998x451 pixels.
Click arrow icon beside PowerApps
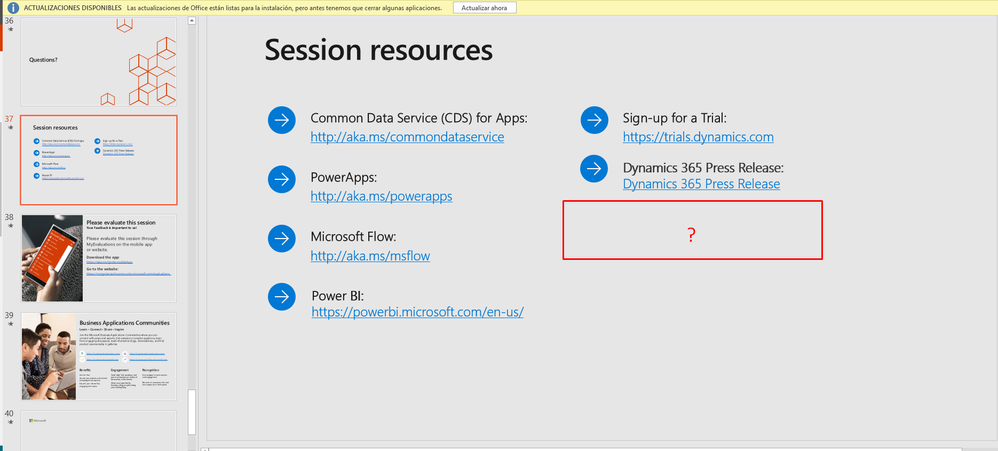click(x=282, y=179)
